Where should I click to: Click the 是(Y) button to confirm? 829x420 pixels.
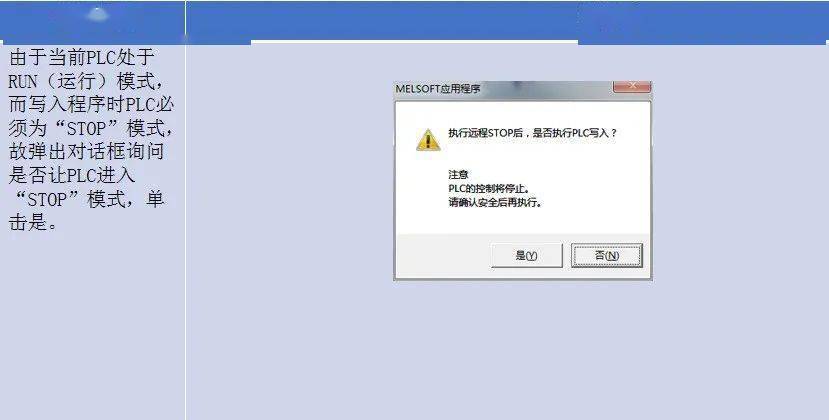527,255
